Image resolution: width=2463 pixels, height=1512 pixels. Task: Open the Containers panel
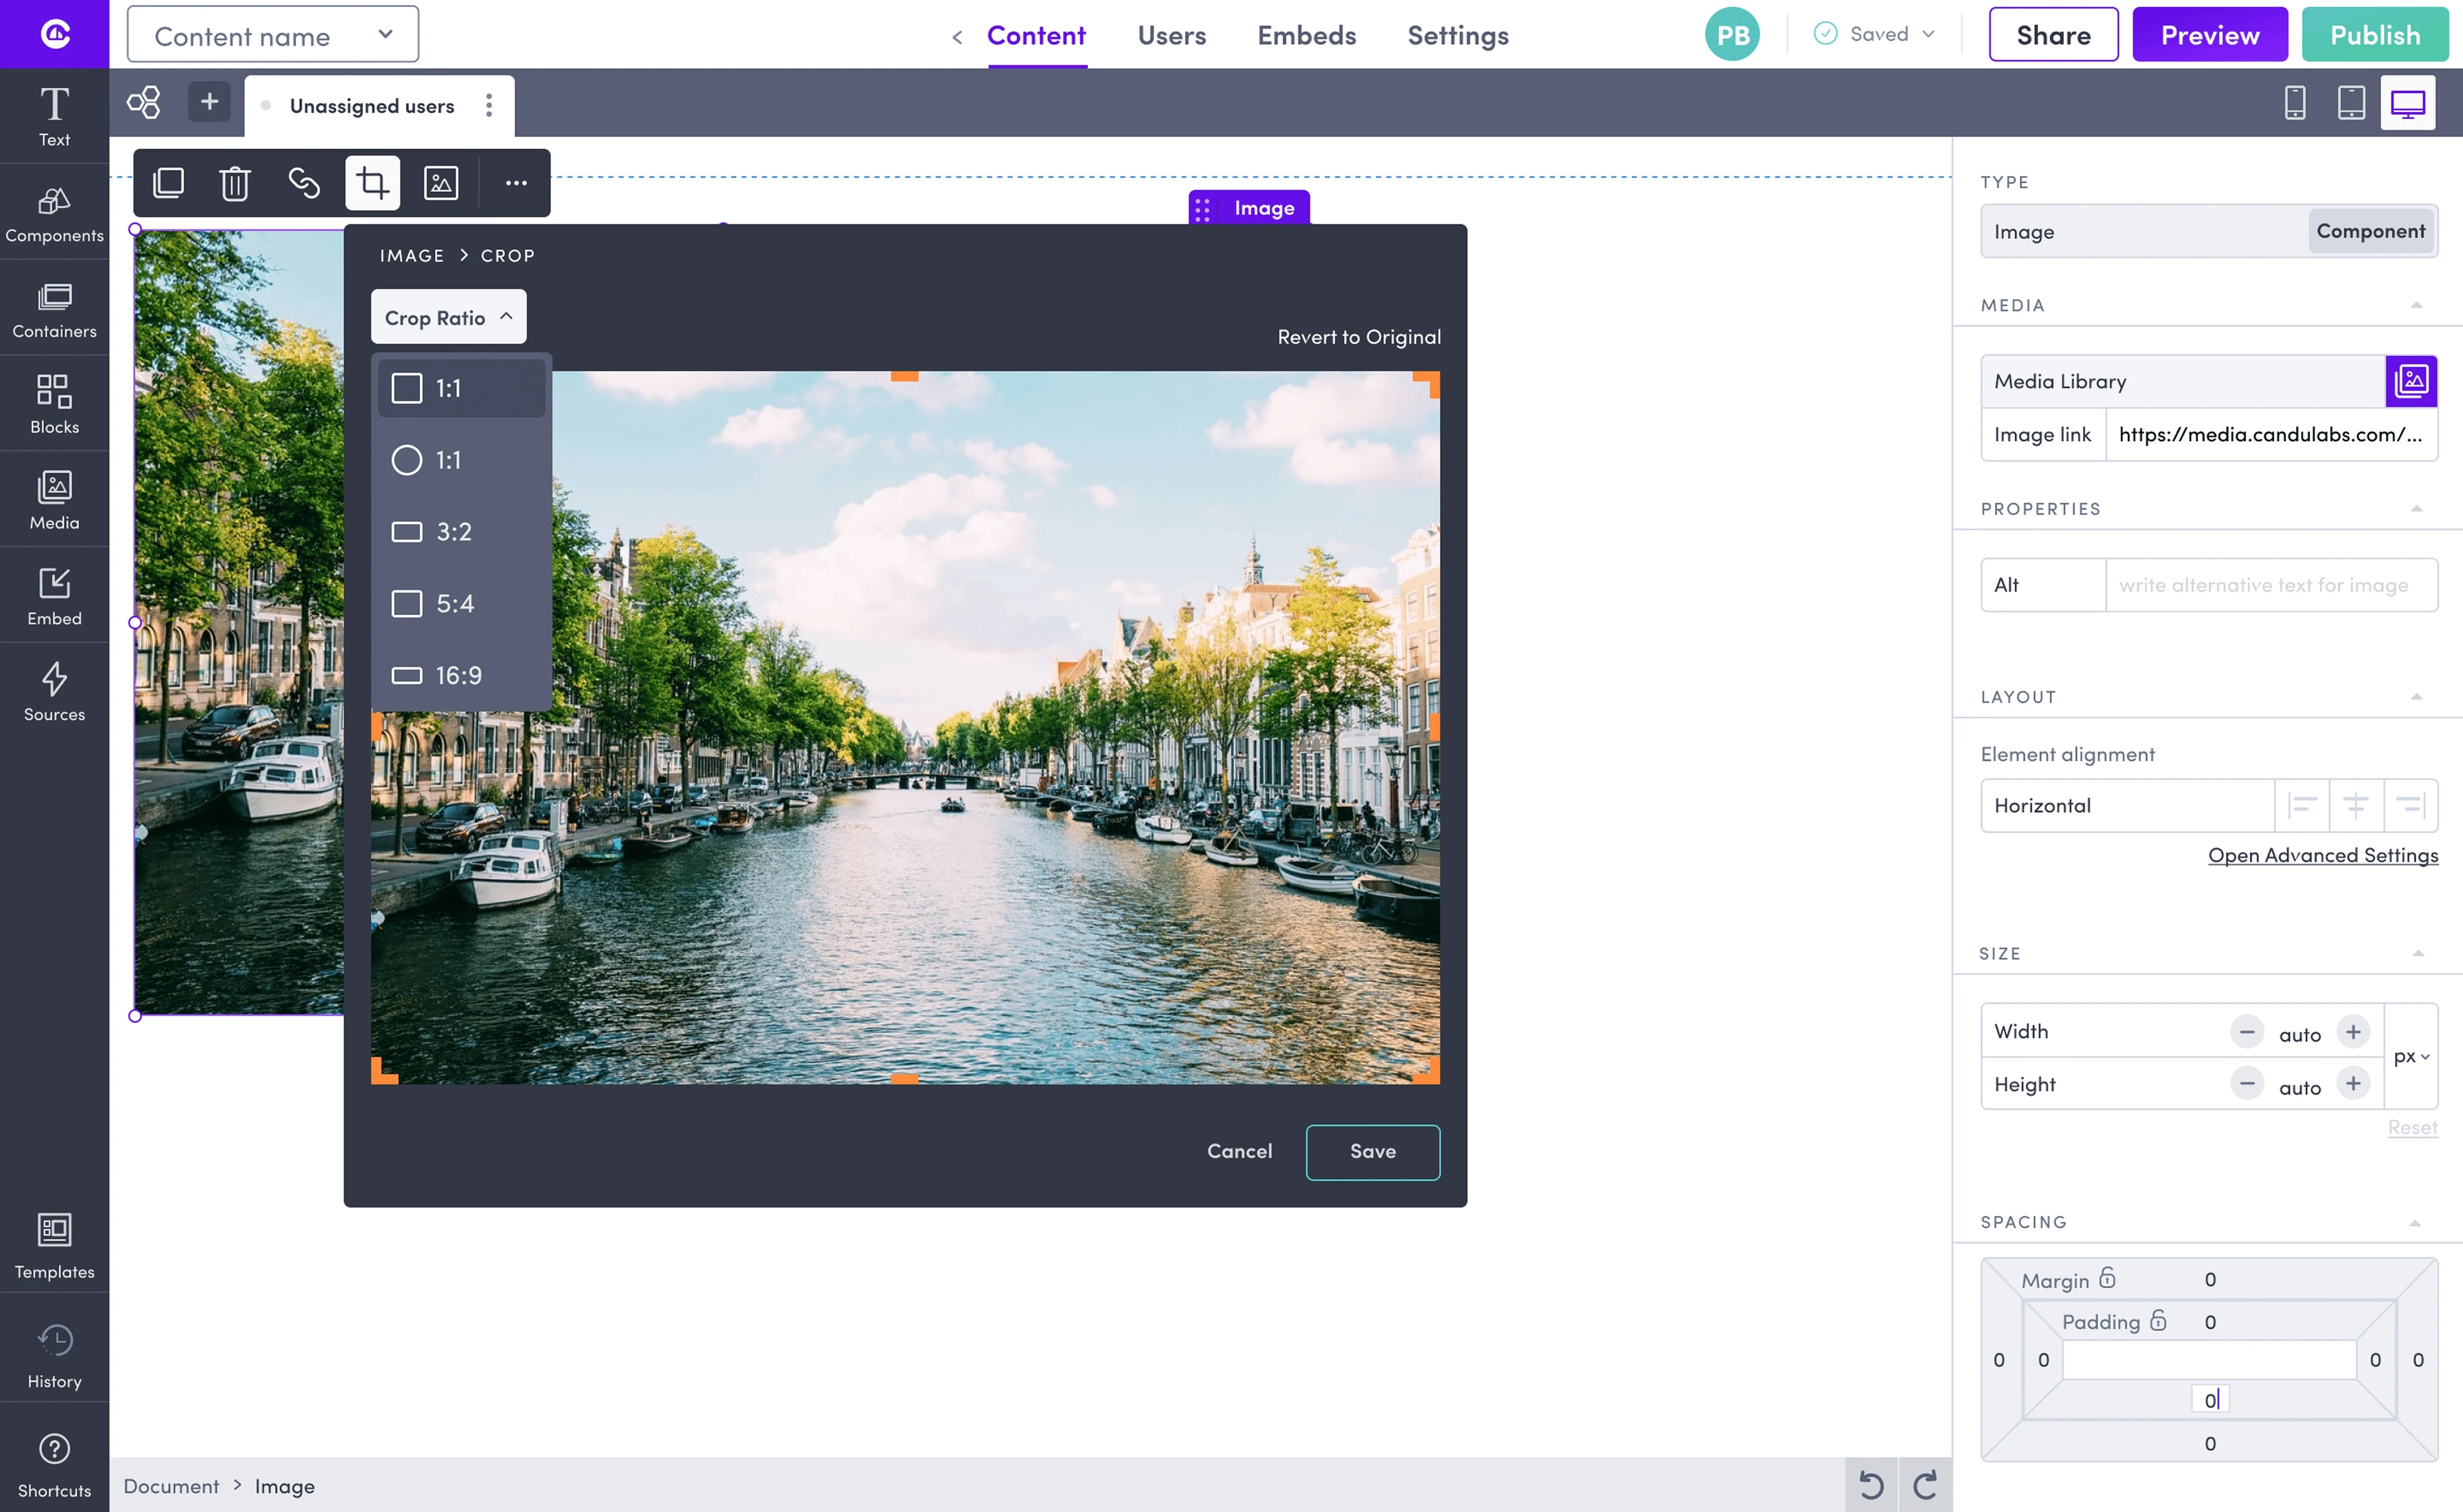click(54, 308)
